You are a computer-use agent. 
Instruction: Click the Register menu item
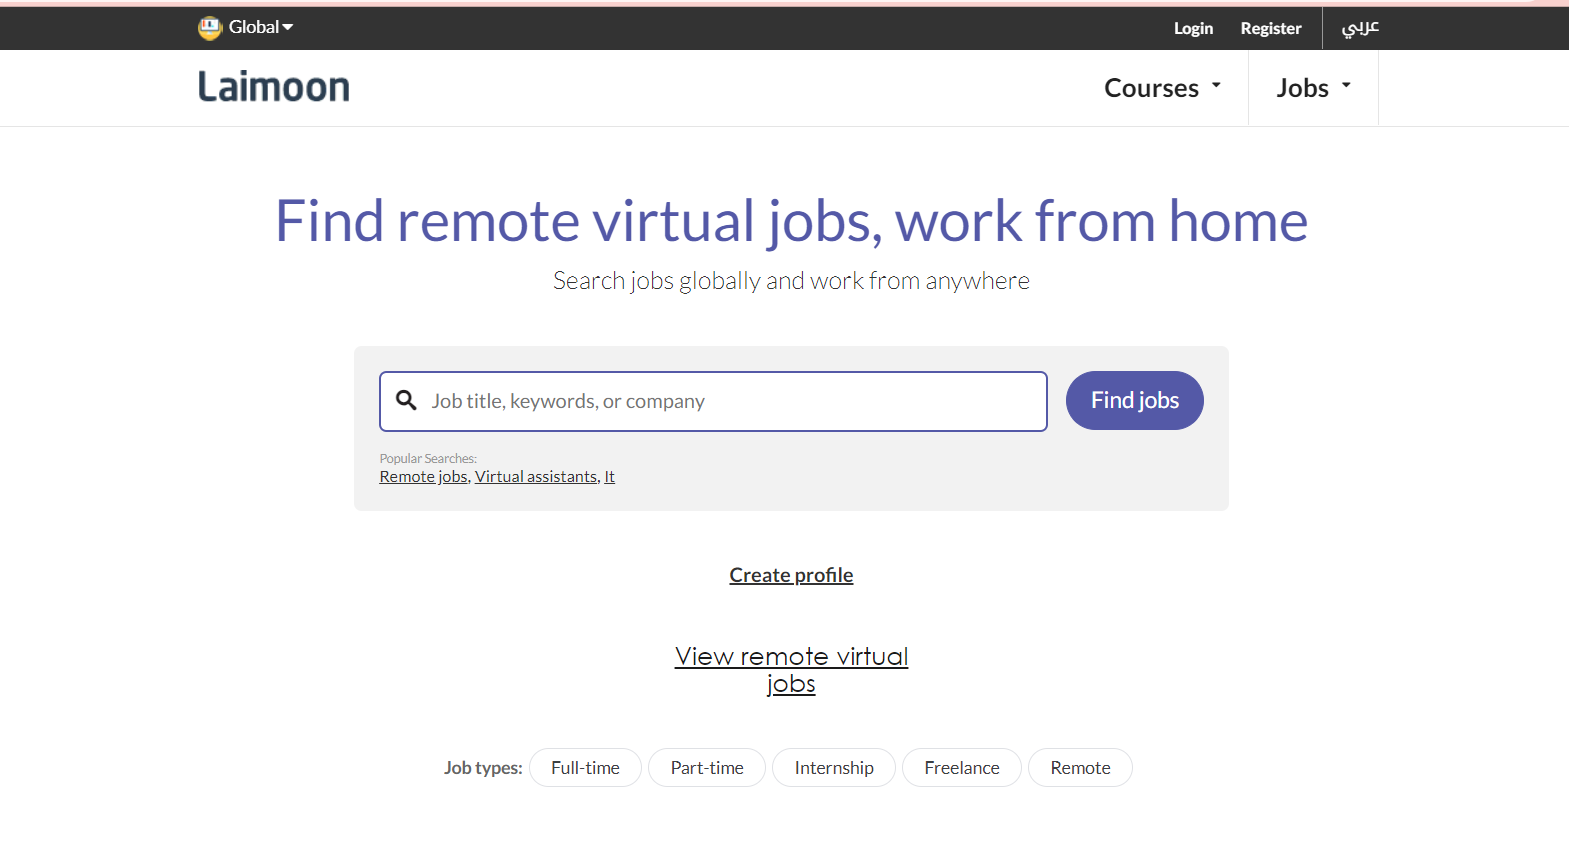(1271, 28)
